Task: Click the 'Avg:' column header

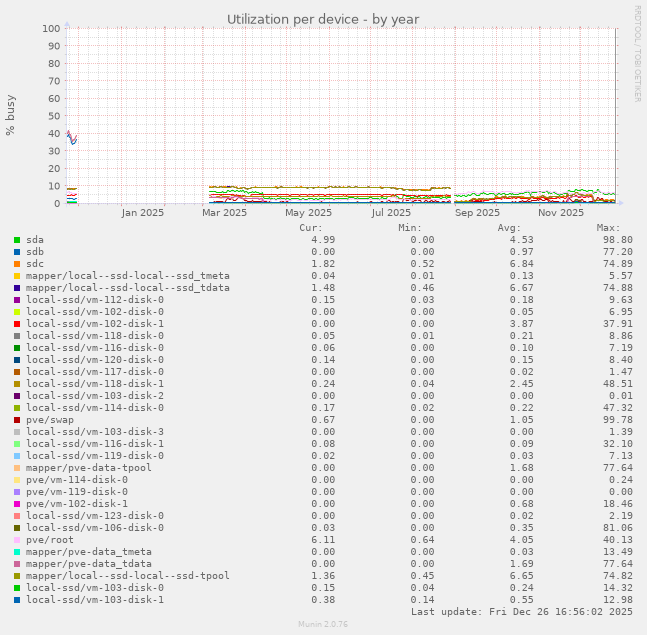Action: pos(509,228)
